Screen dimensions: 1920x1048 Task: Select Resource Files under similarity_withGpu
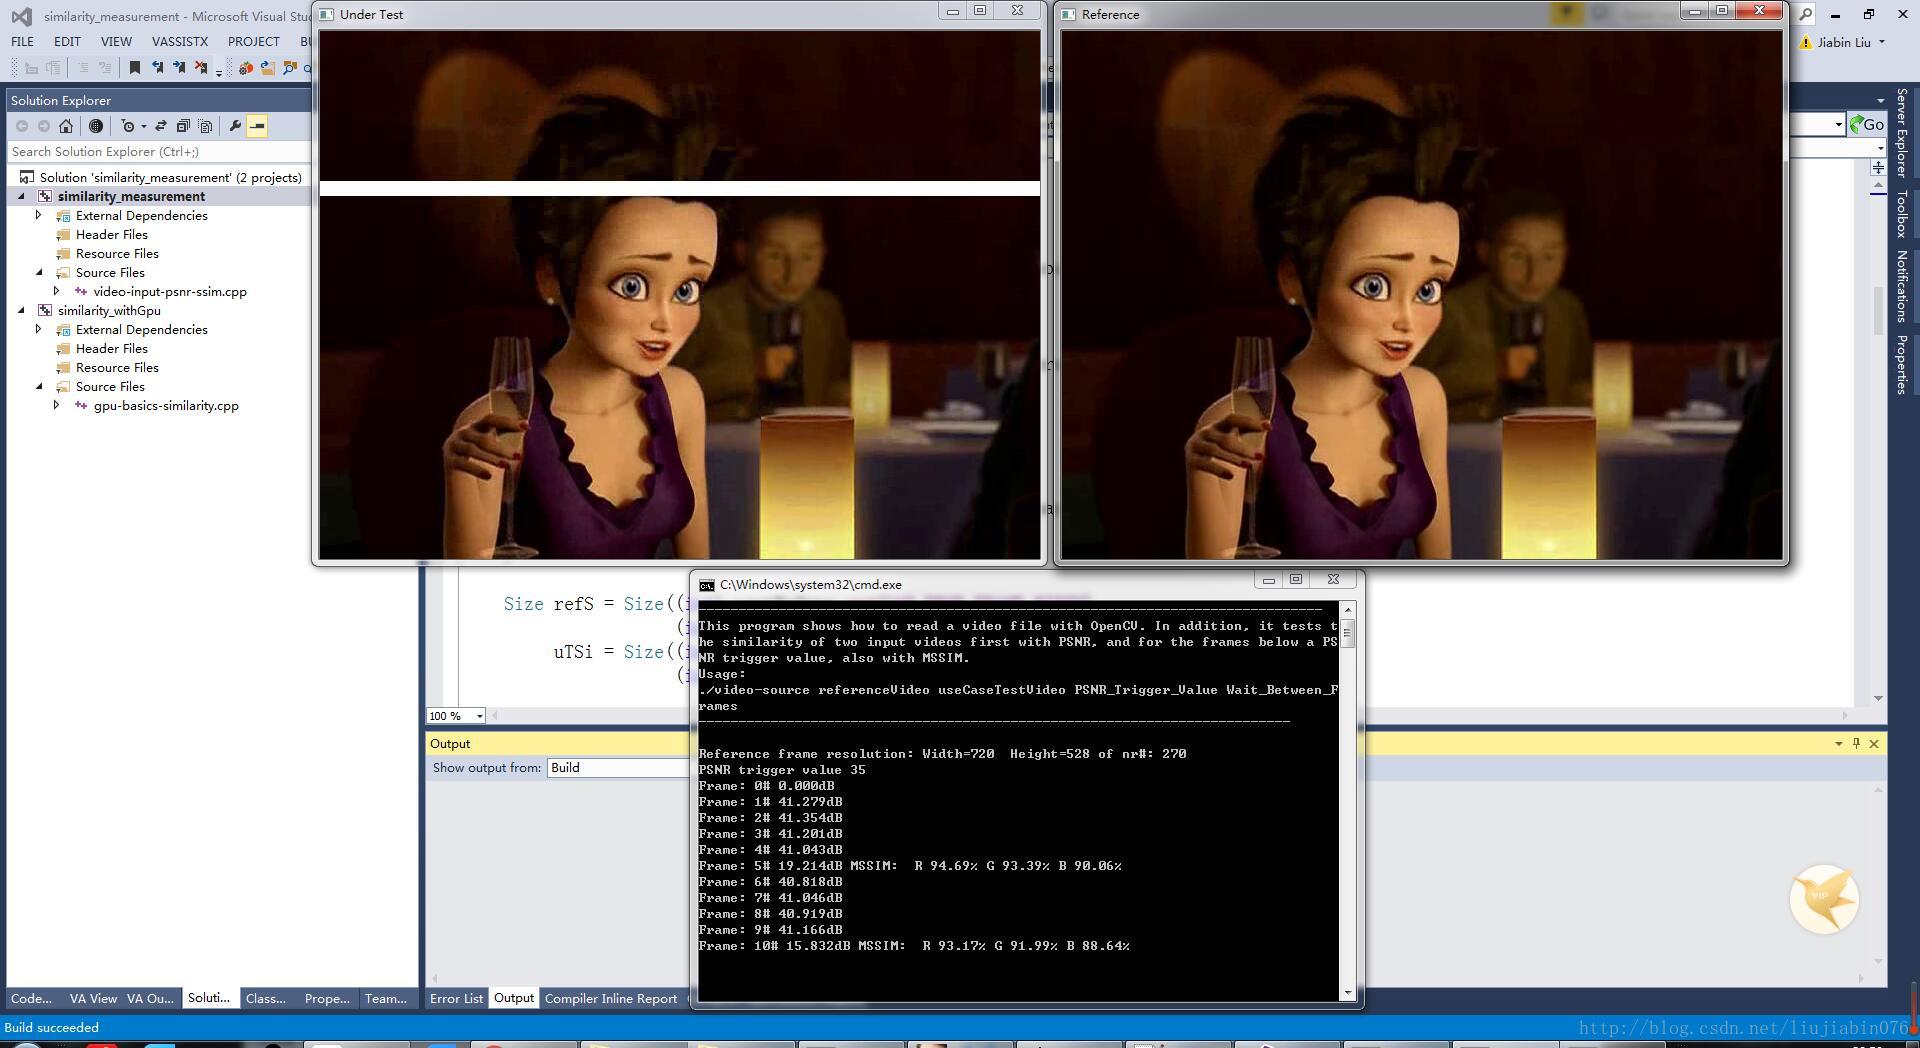click(x=117, y=368)
